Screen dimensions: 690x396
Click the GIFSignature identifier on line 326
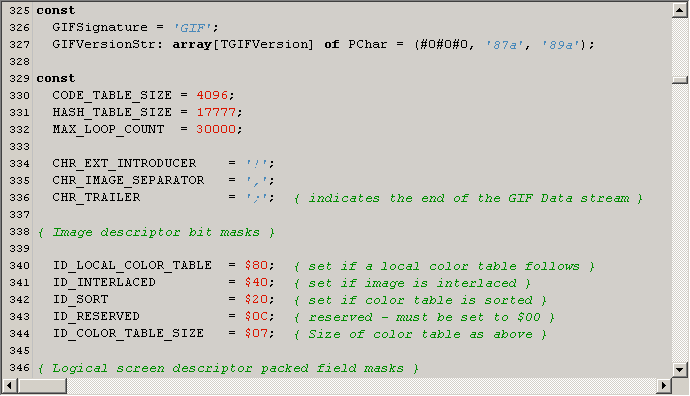pyautogui.click(x=100, y=27)
